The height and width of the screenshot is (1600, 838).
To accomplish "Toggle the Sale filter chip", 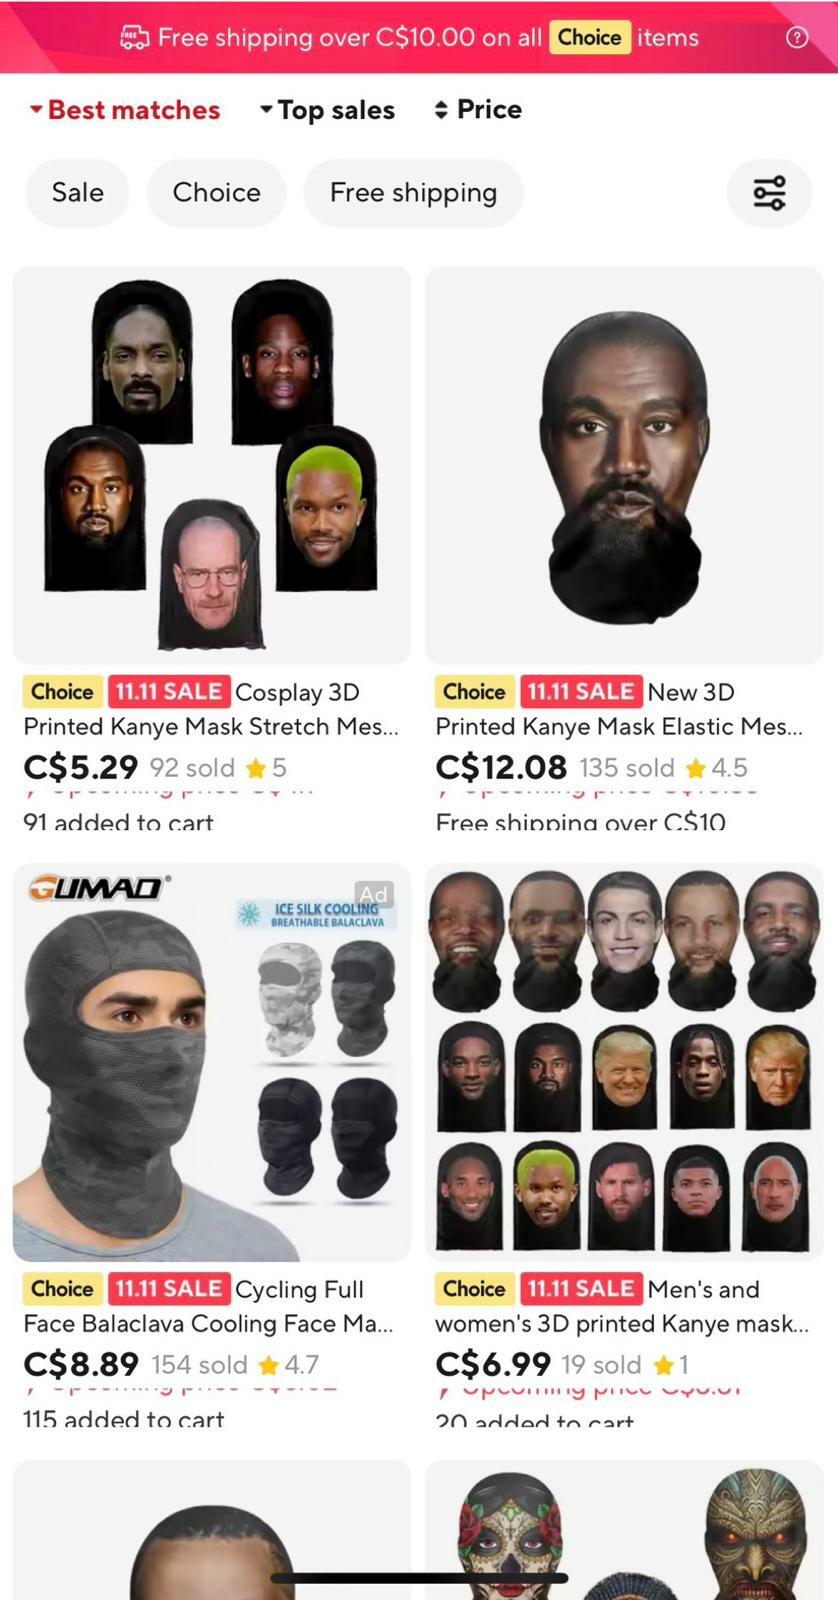I will pos(78,193).
